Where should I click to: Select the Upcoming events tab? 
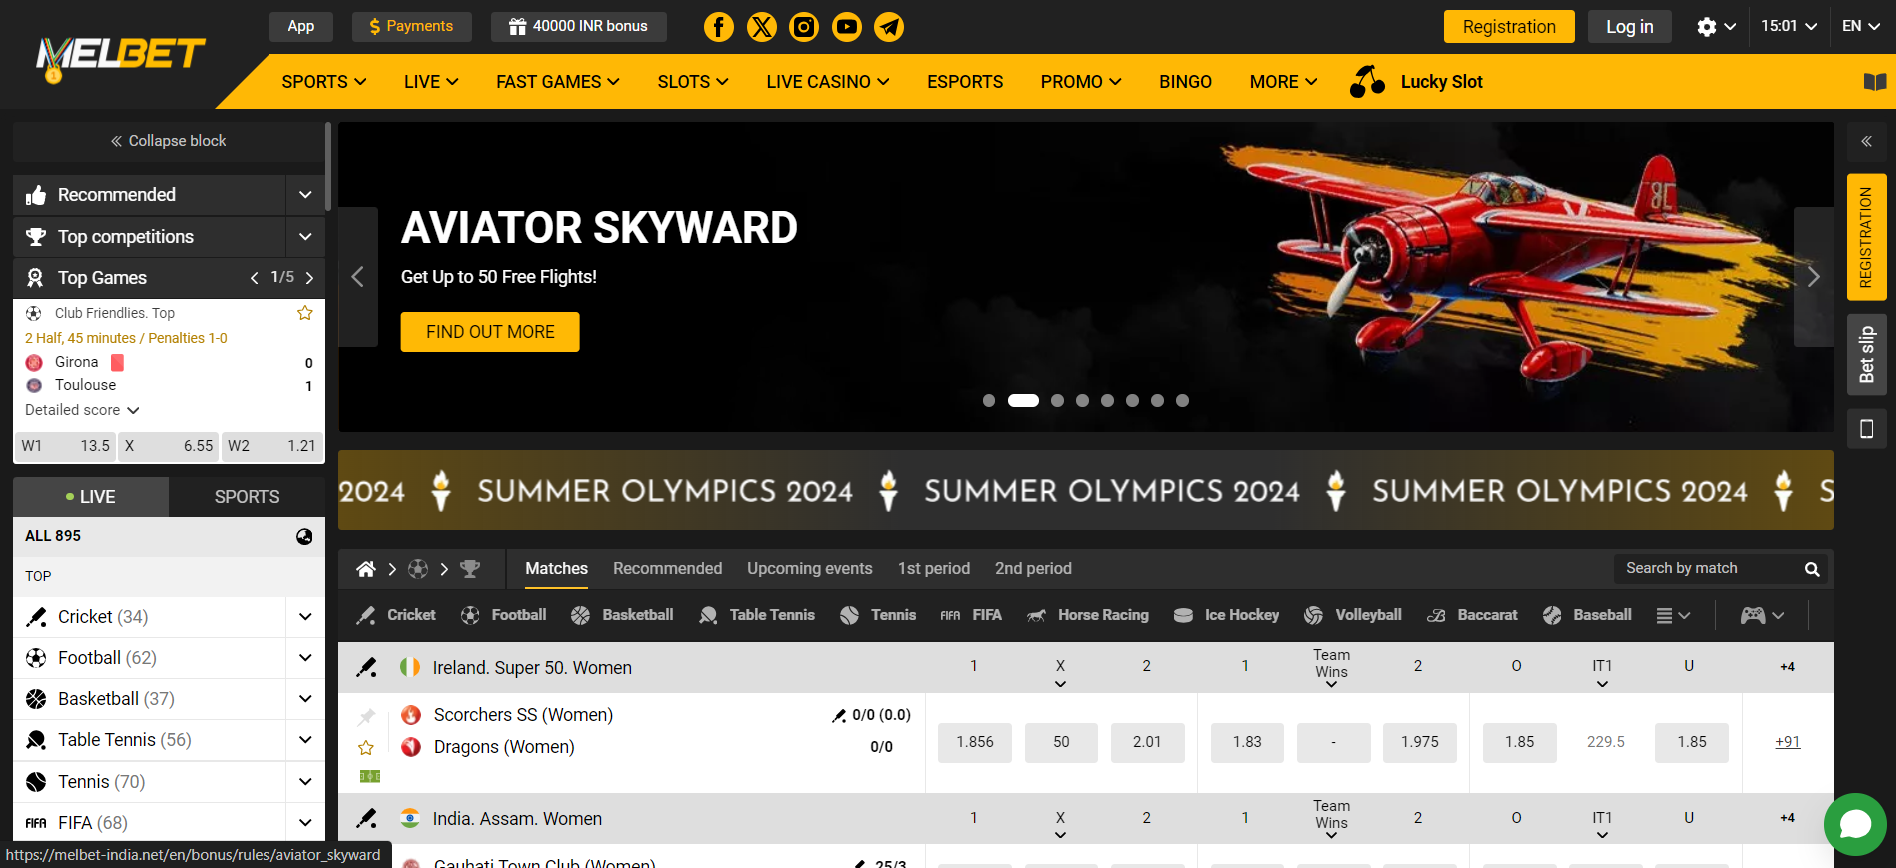pyautogui.click(x=809, y=568)
